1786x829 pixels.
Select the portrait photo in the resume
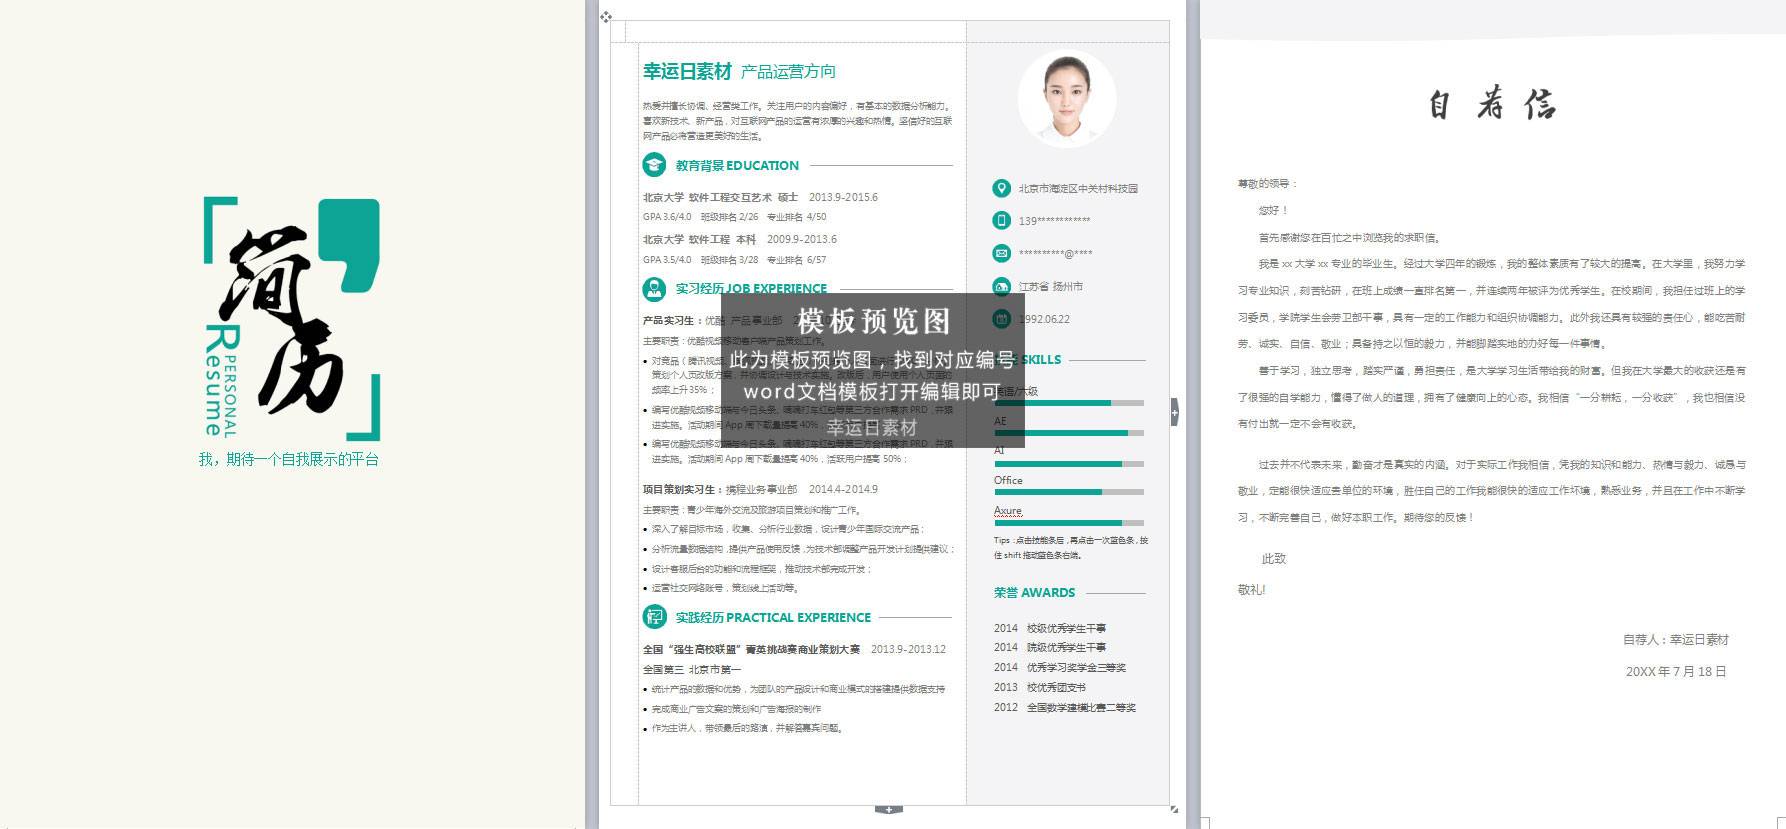[x=1067, y=99]
